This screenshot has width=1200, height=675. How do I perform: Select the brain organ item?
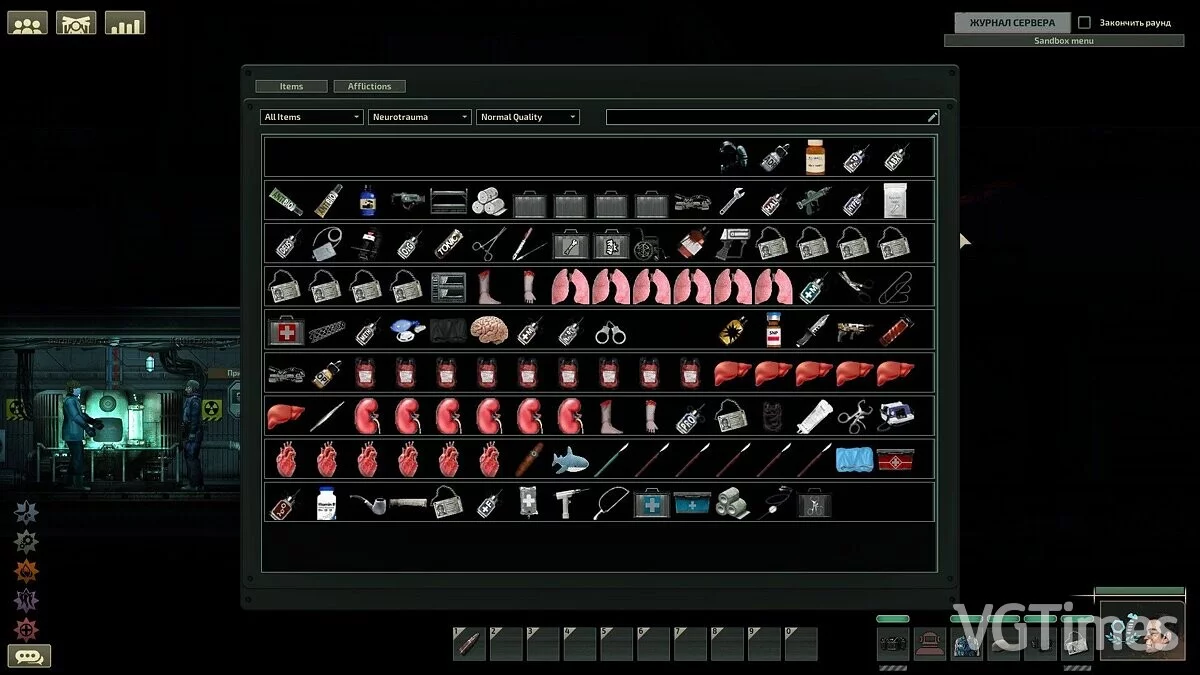(x=488, y=330)
